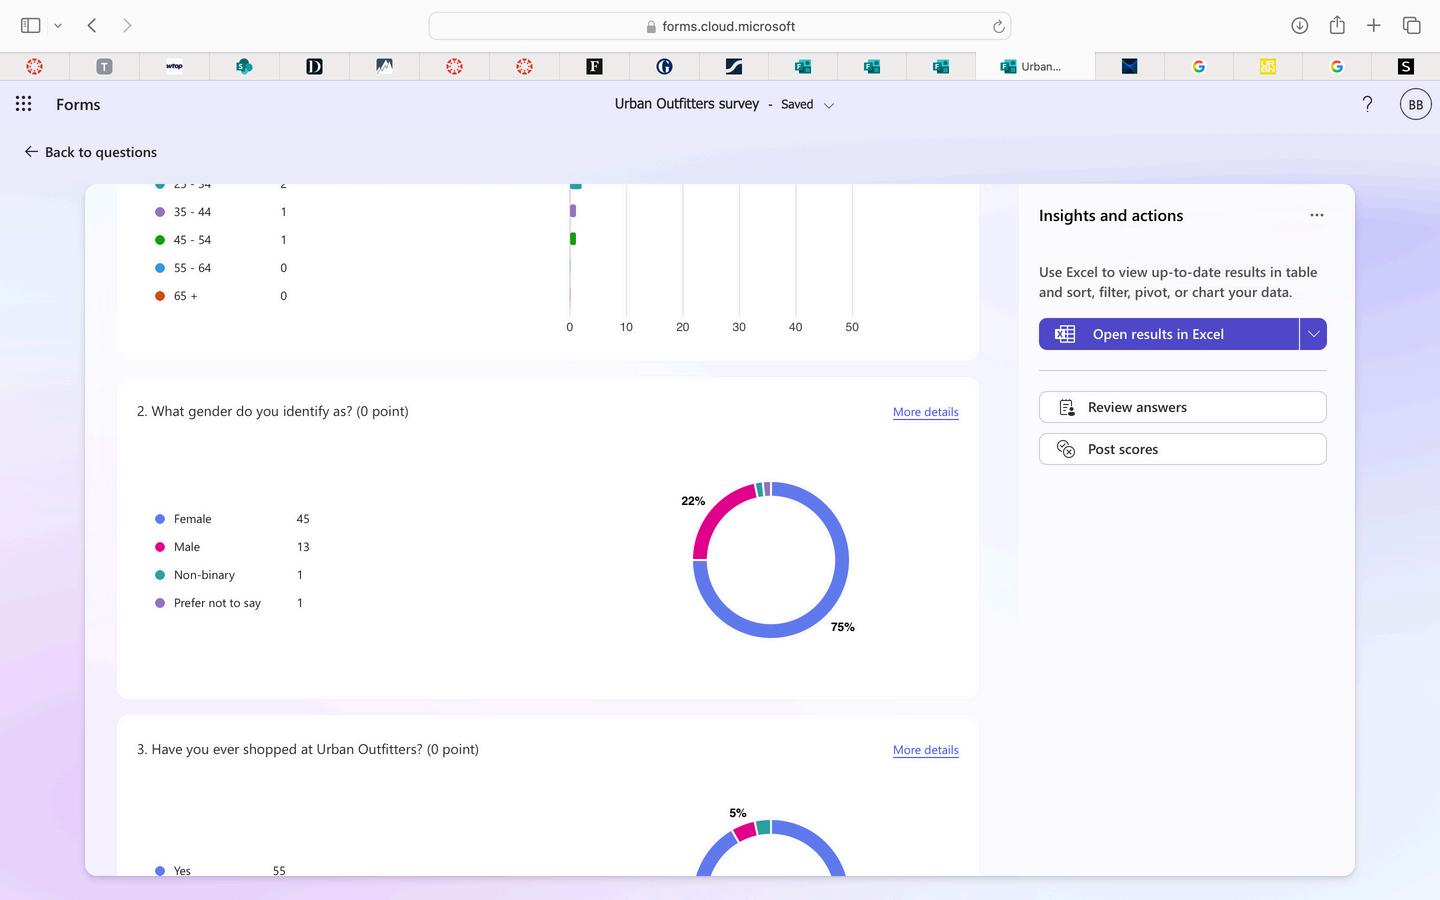Open the Microsoft 365 app launcher grid
The height and width of the screenshot is (900, 1440).
tap(24, 104)
